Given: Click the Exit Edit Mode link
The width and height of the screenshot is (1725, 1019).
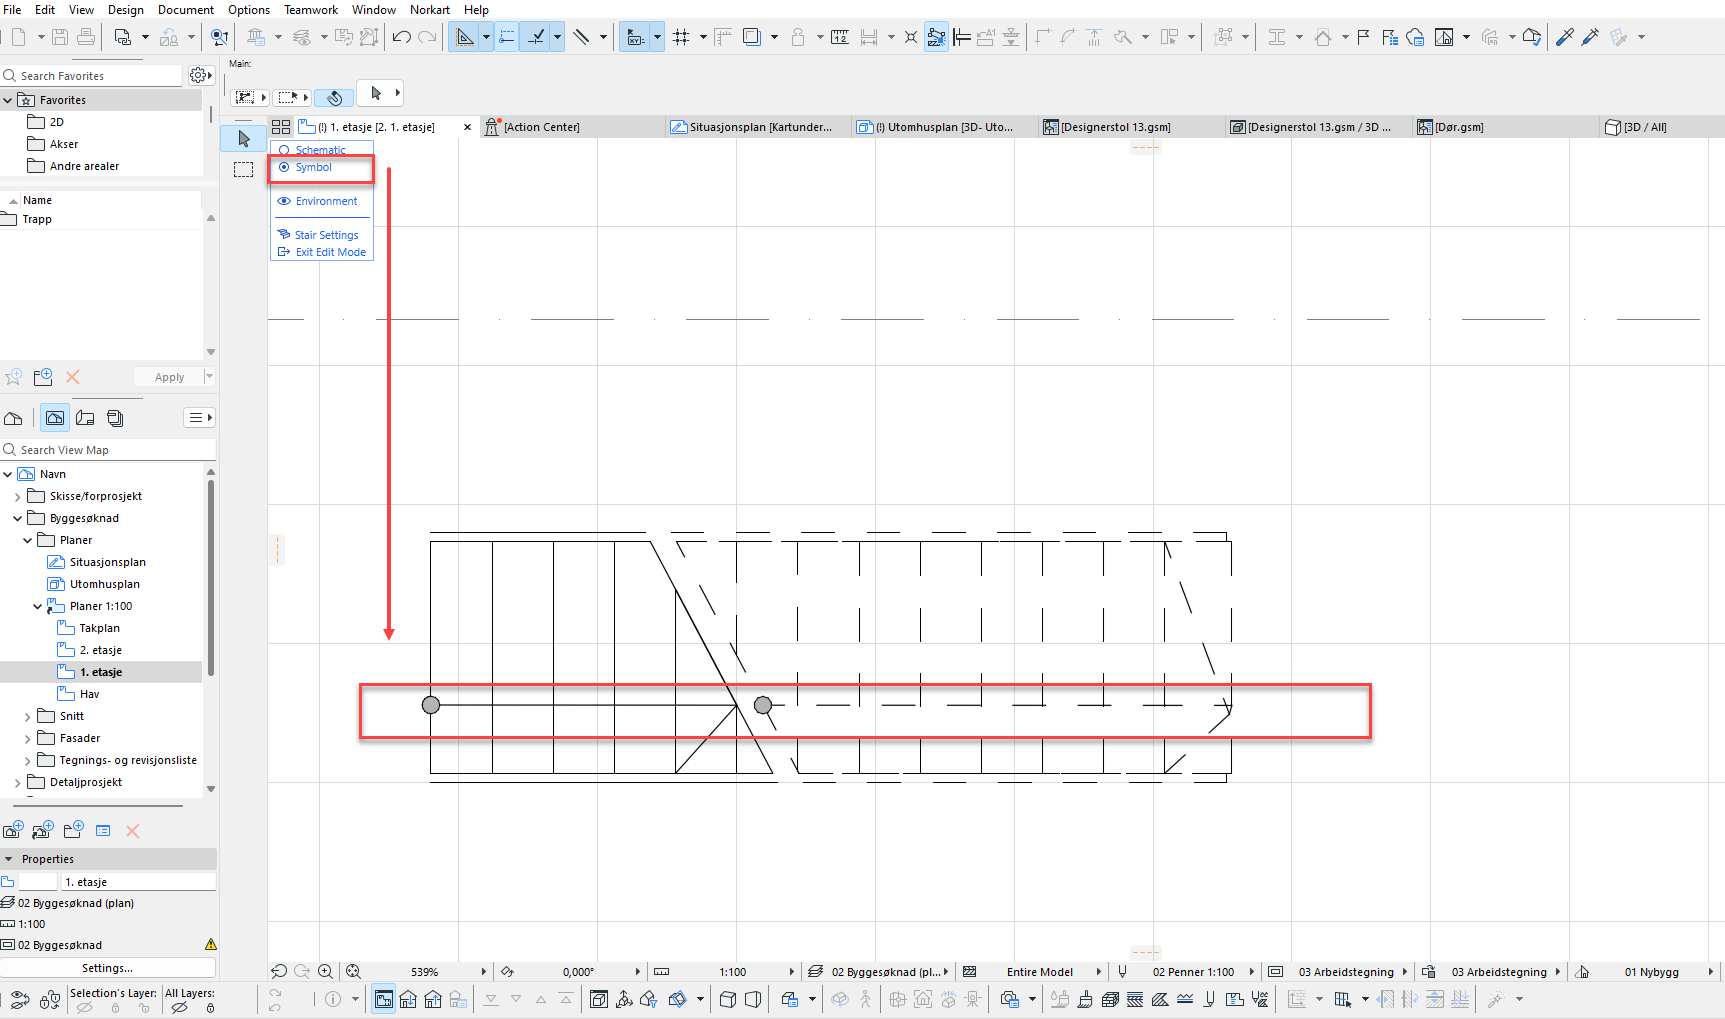Looking at the screenshot, I should click(330, 252).
